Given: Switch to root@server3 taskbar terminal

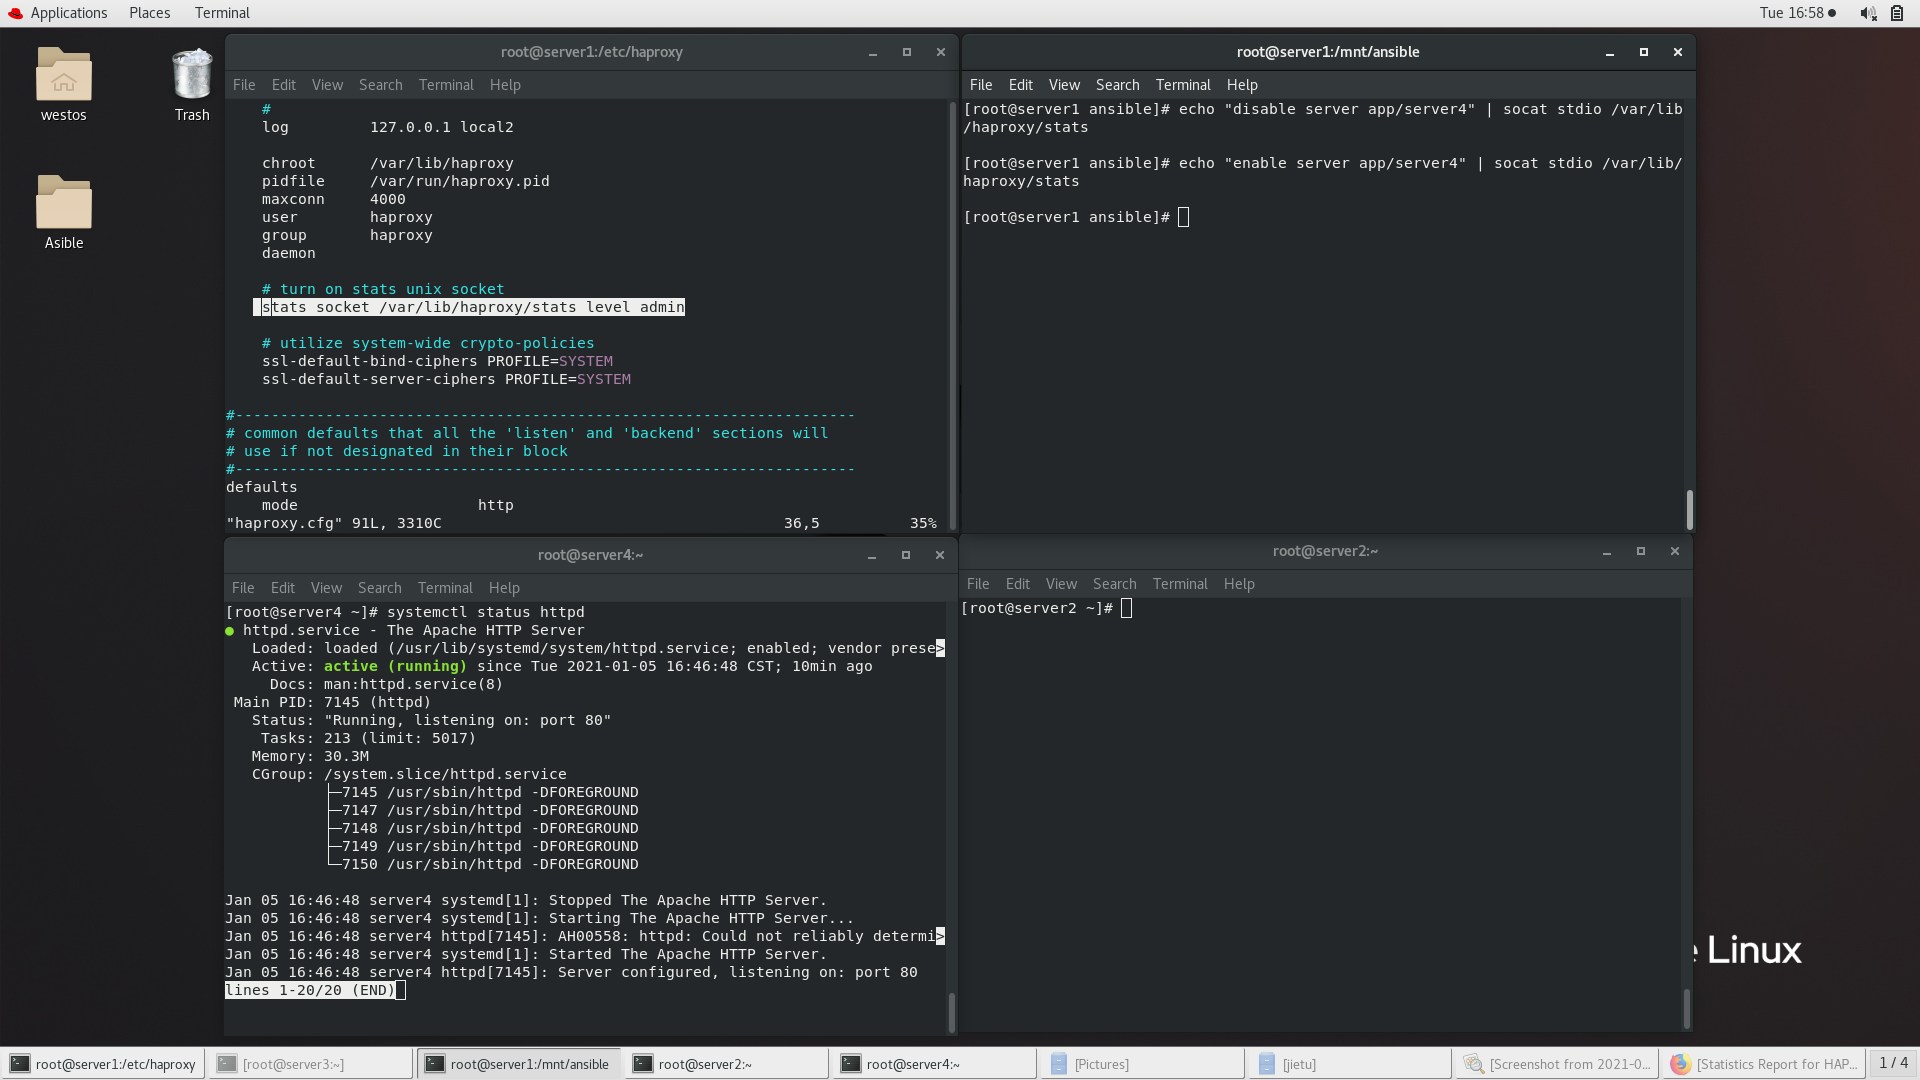Looking at the screenshot, I should [308, 1064].
